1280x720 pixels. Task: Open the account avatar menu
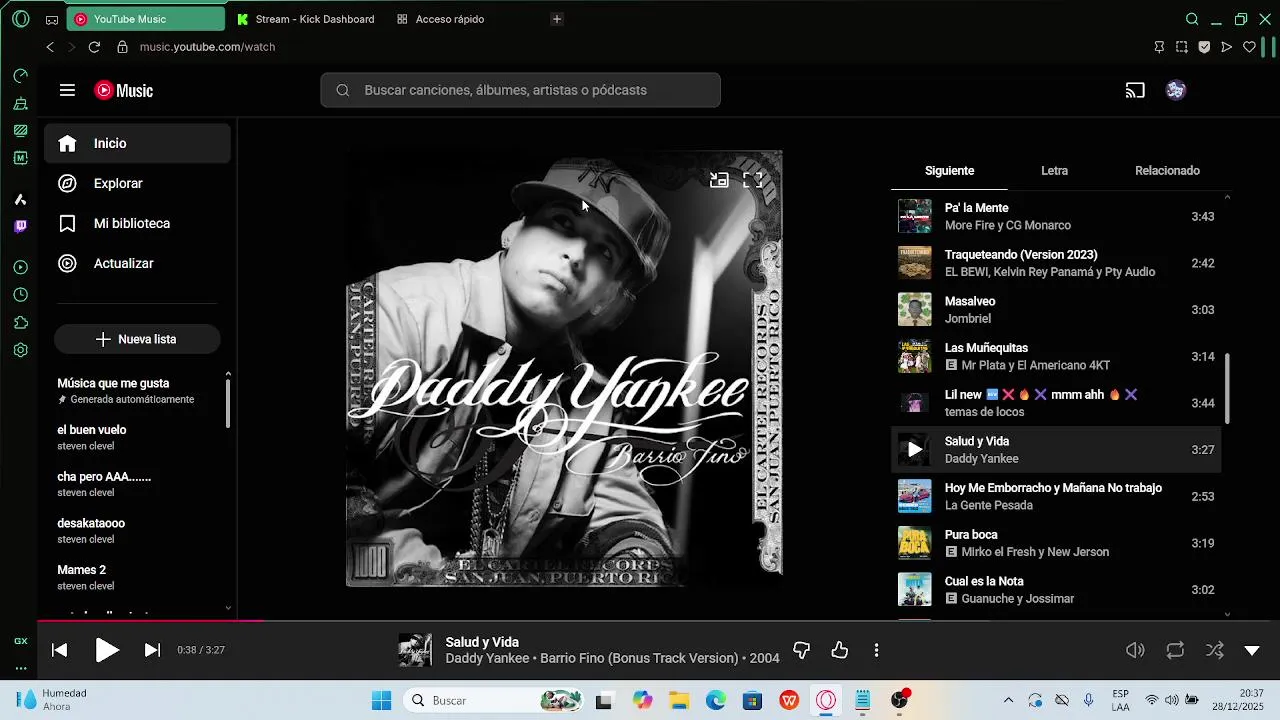coord(1176,90)
